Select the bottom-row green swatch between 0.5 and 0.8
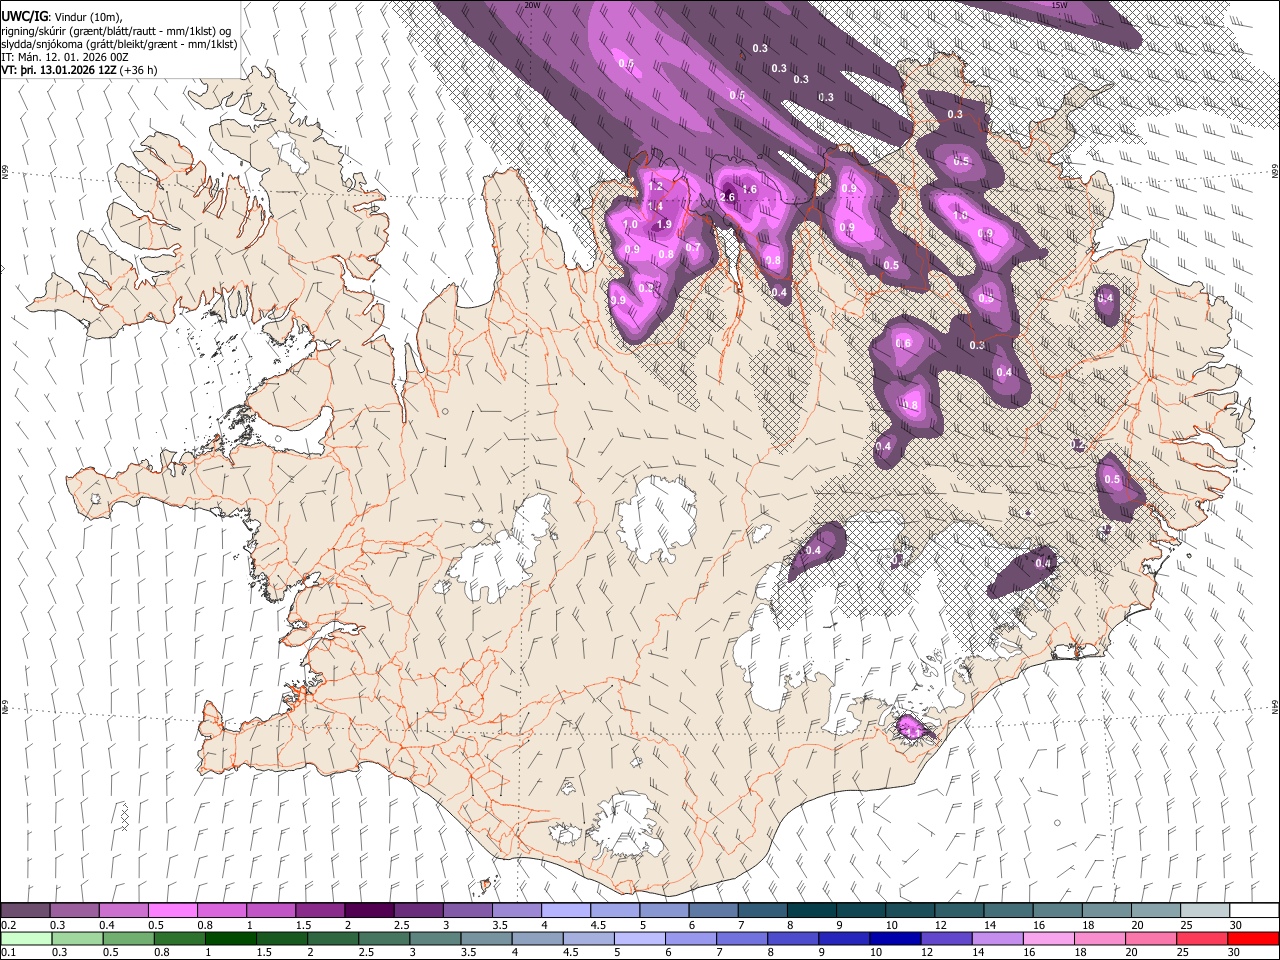Viewport: 1280px width, 960px height. coord(129,938)
